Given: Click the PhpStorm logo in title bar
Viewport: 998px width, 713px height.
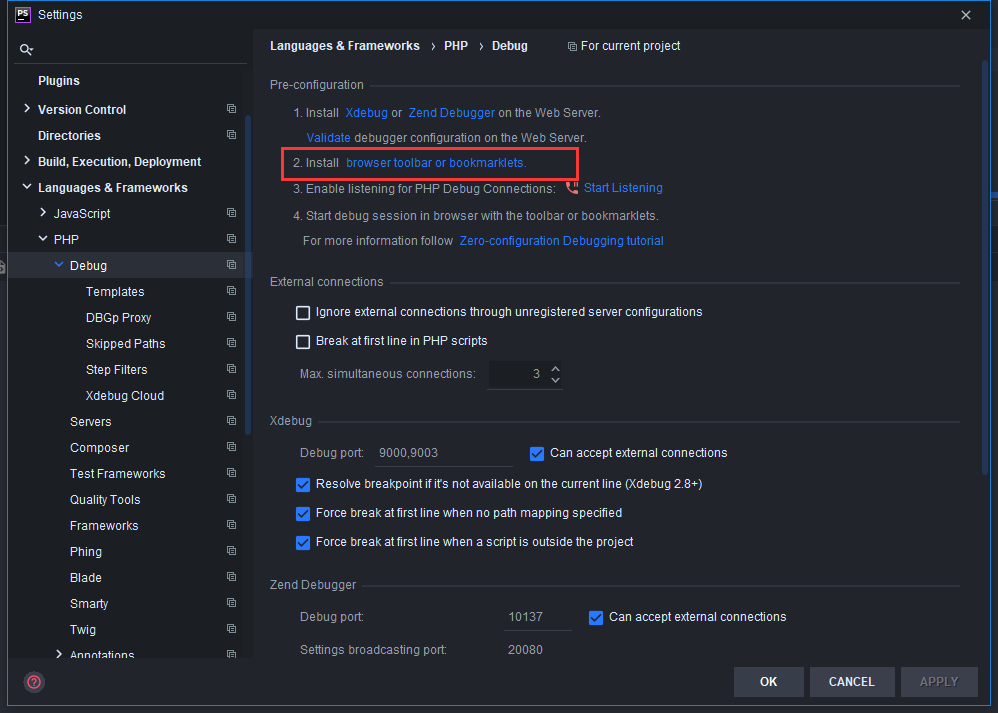Looking at the screenshot, I should click(x=23, y=15).
